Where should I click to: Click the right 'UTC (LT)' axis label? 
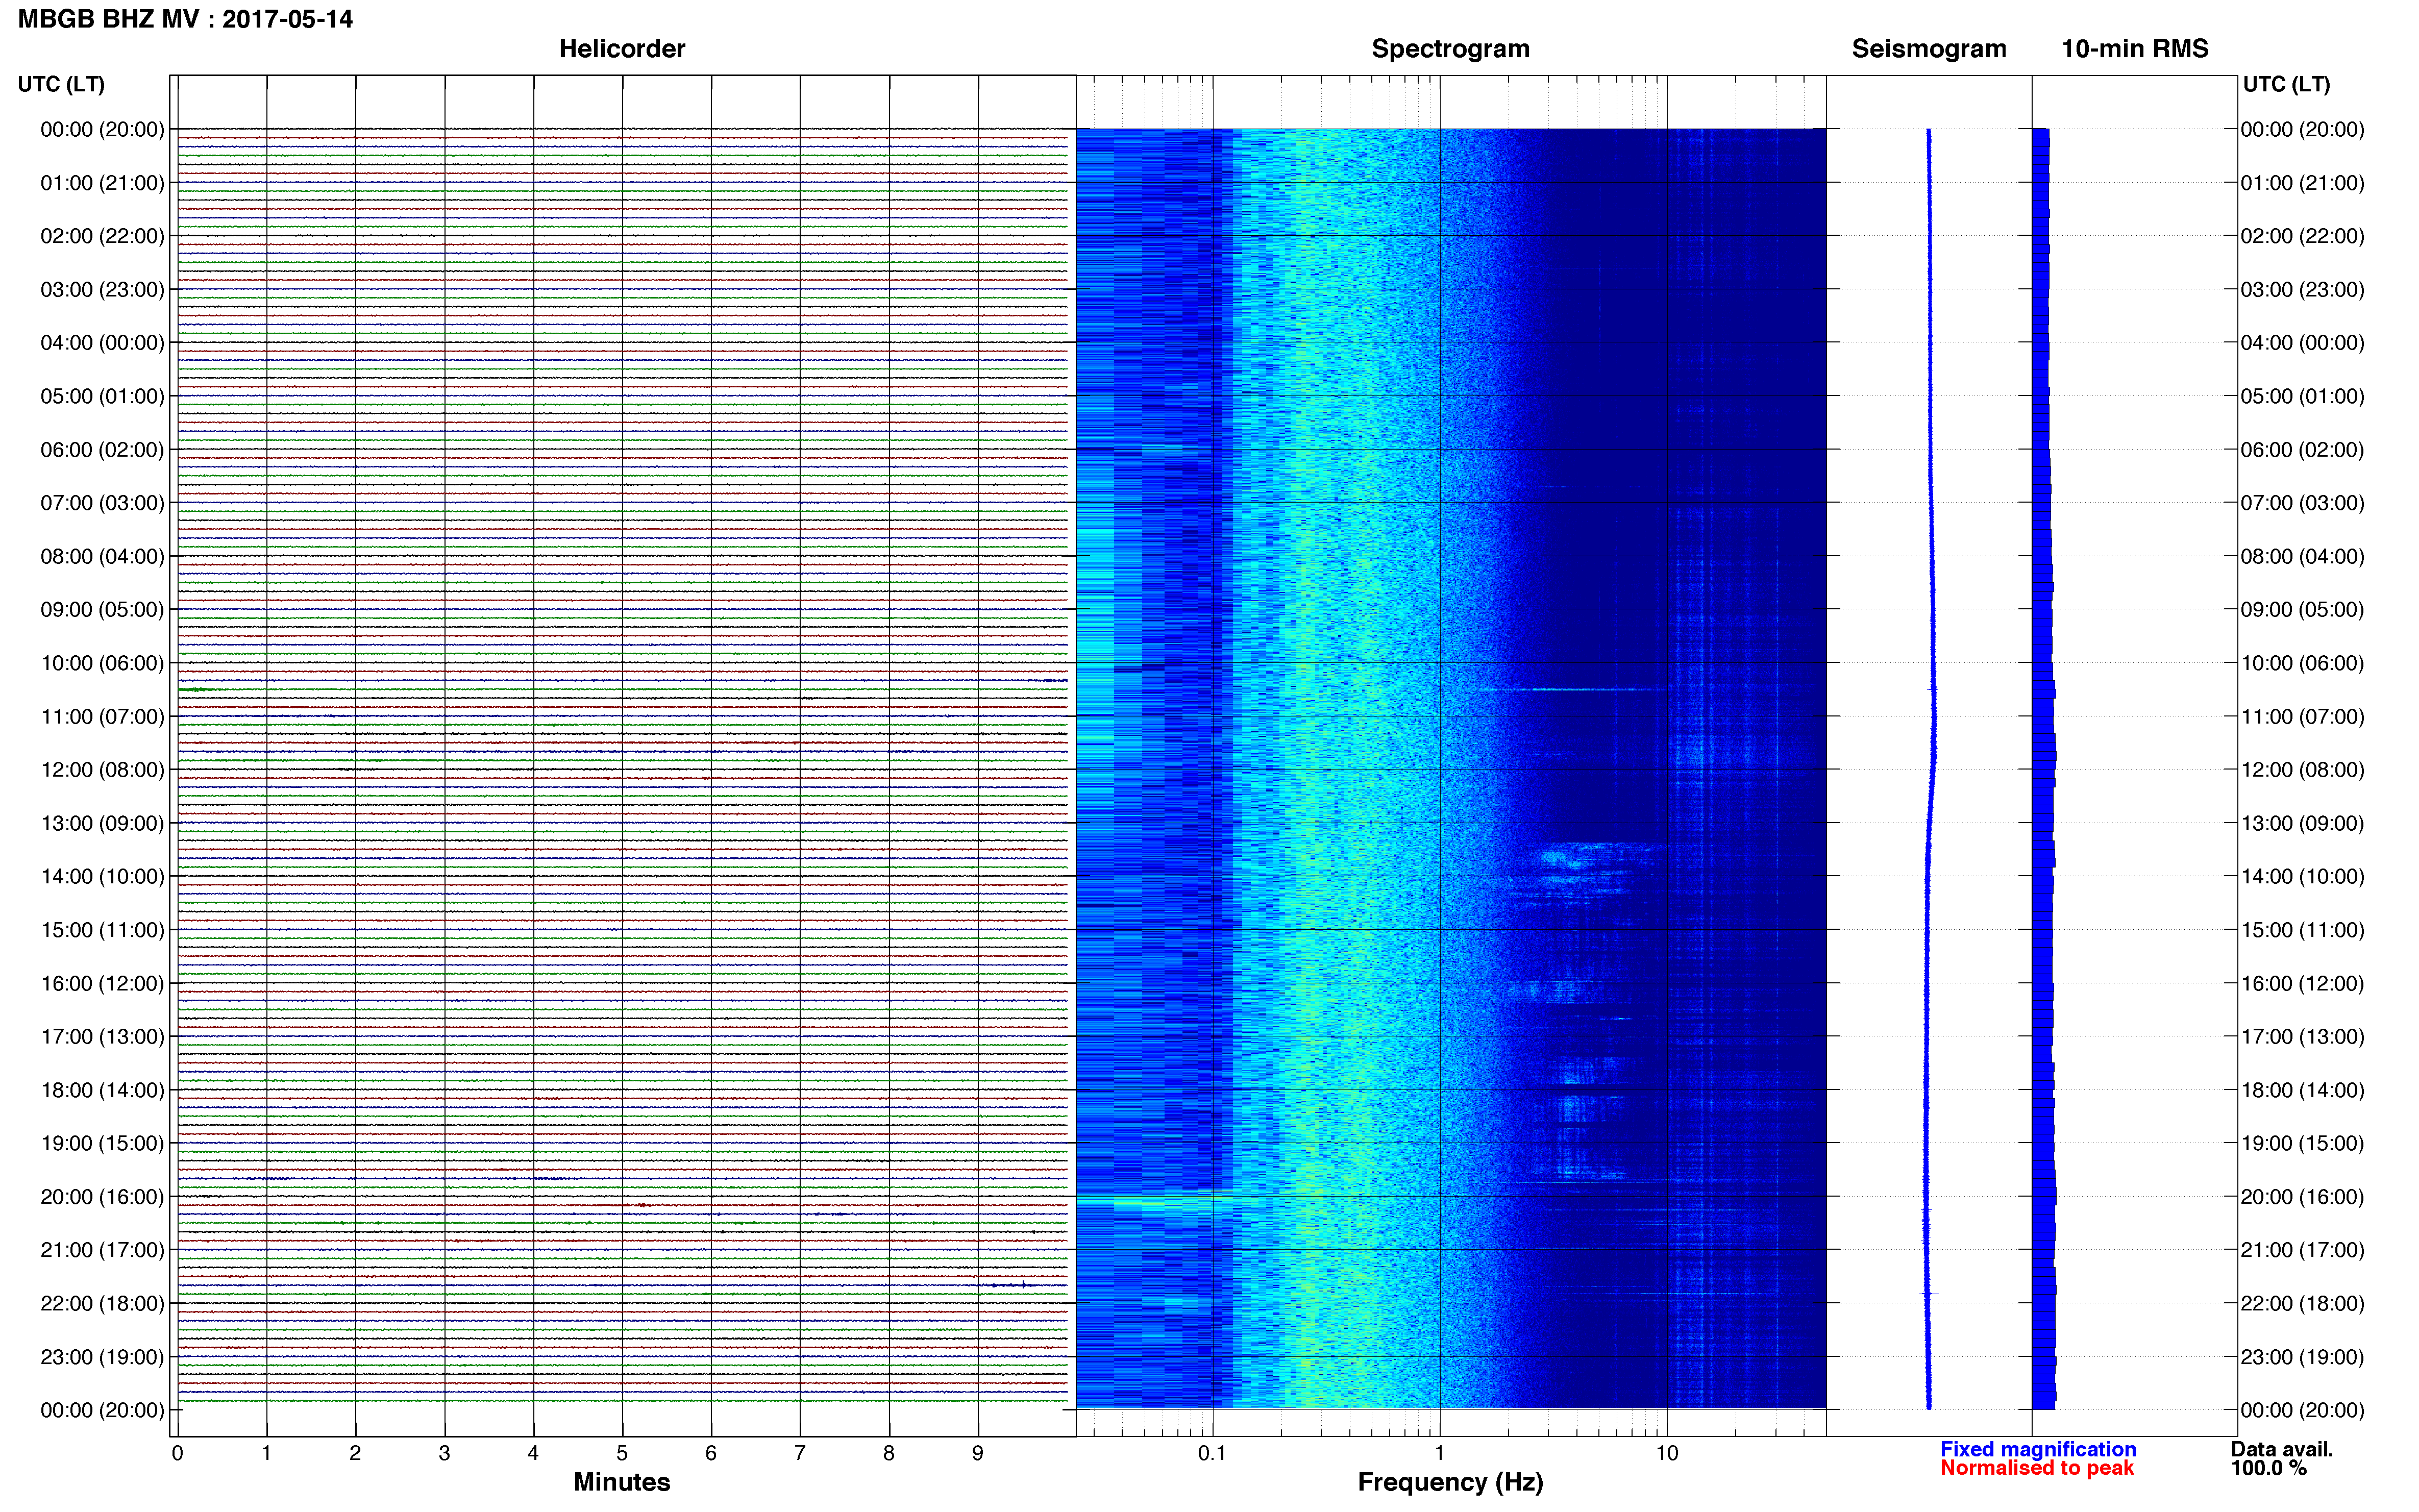(x=2286, y=84)
